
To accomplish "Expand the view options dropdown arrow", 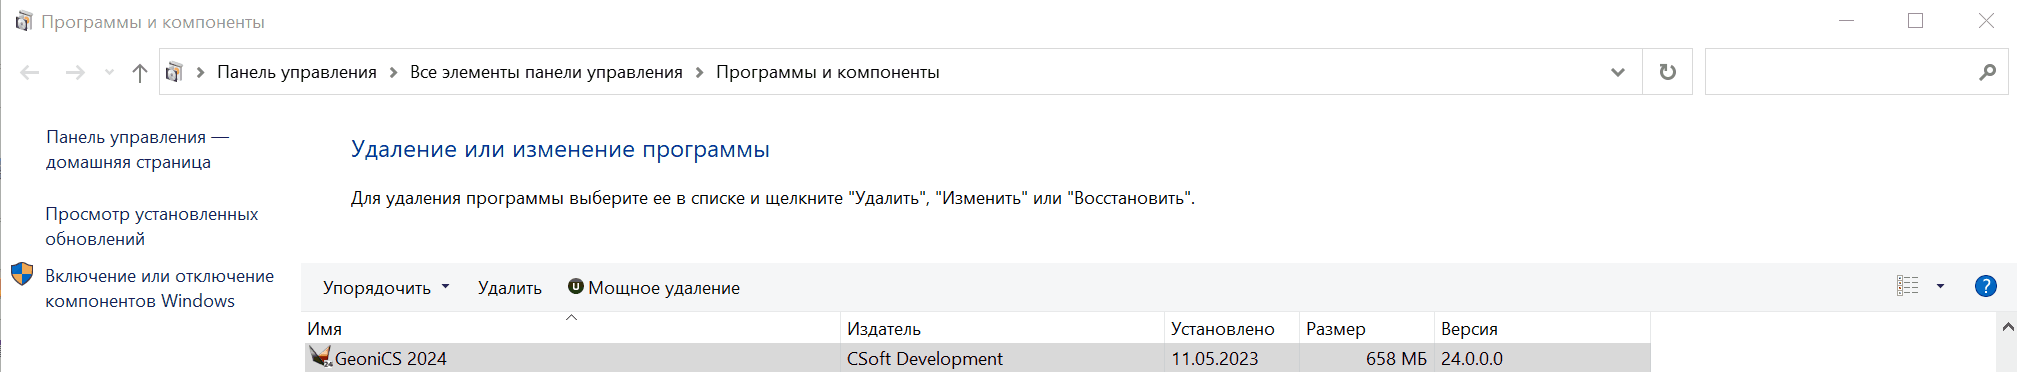I will [1940, 286].
